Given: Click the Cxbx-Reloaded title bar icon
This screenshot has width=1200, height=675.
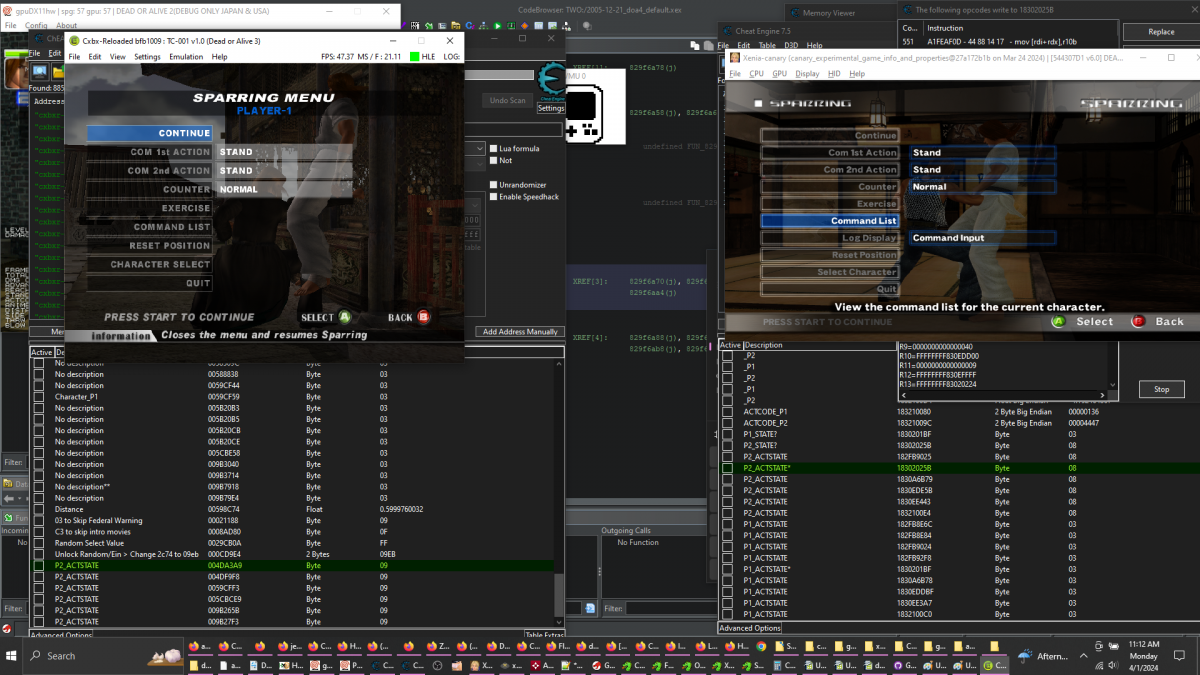Looking at the screenshot, I should point(74,40).
